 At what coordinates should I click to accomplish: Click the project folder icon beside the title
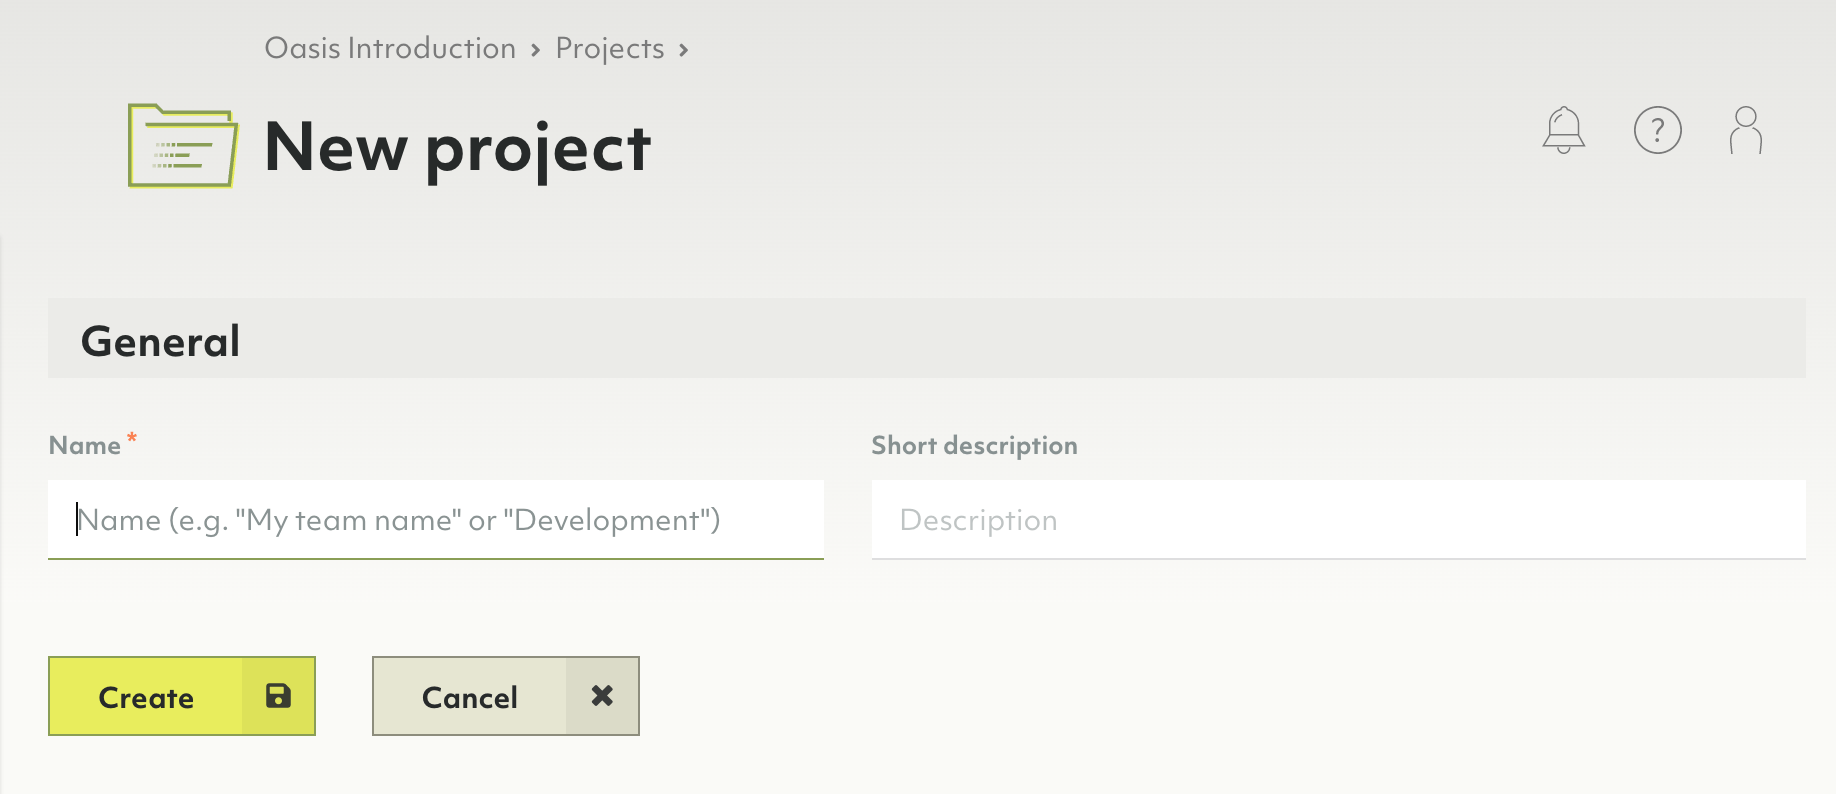pos(183,146)
